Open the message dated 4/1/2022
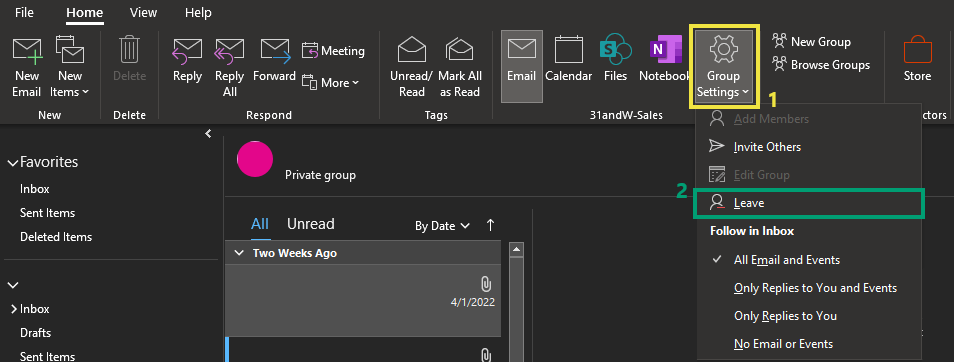The image size is (954, 362). pos(363,300)
